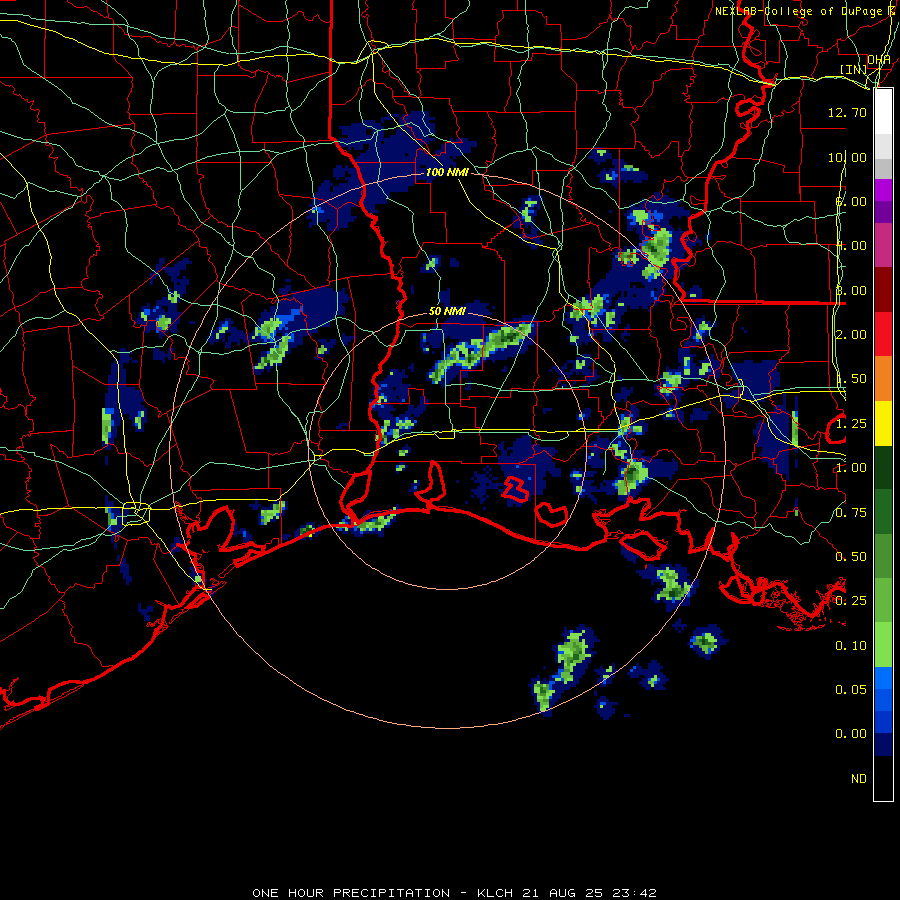
Task: Click the 12.70 legend value
Action: pyautogui.click(x=847, y=112)
